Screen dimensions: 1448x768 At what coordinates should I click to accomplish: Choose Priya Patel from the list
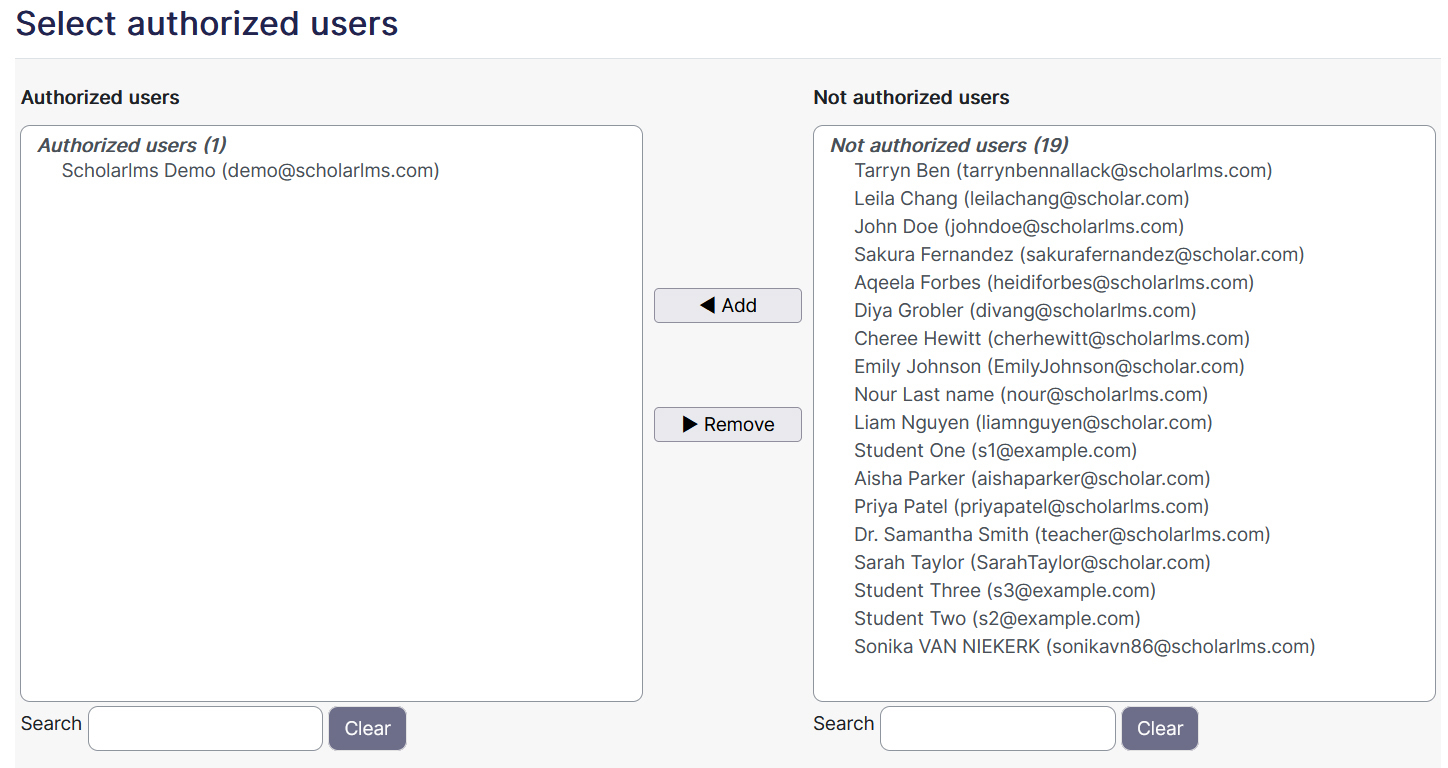click(1031, 506)
